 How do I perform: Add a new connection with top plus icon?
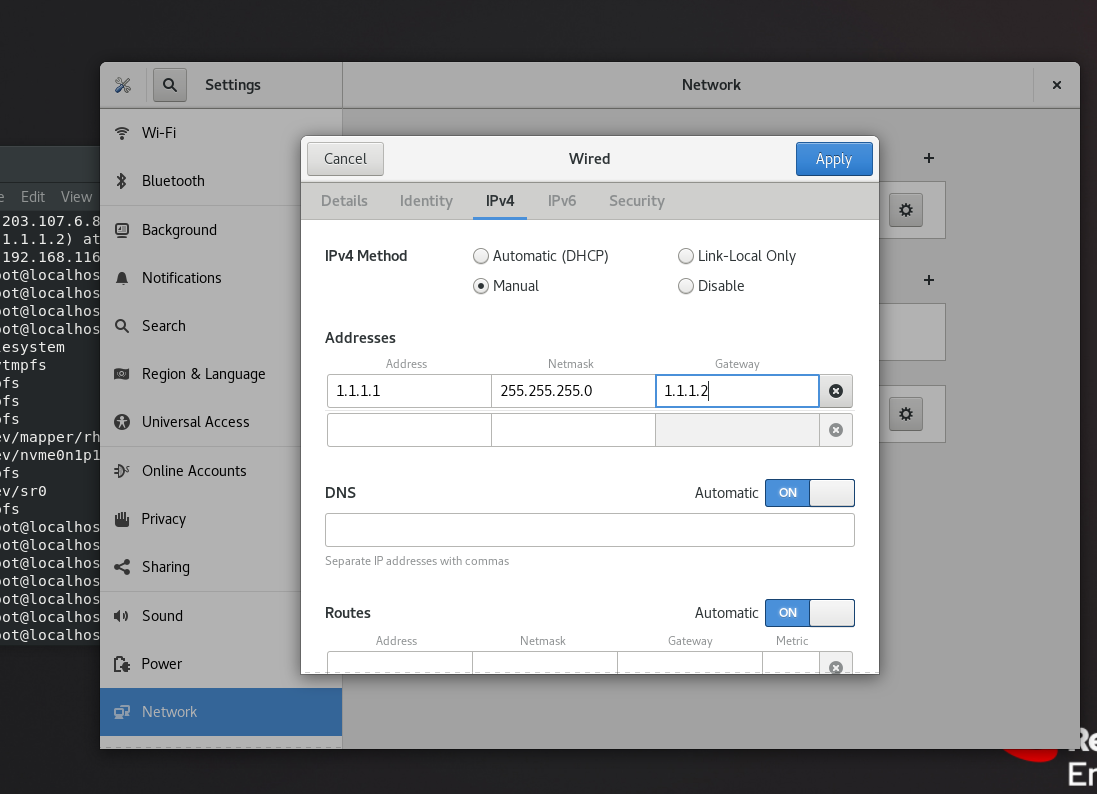[928, 158]
